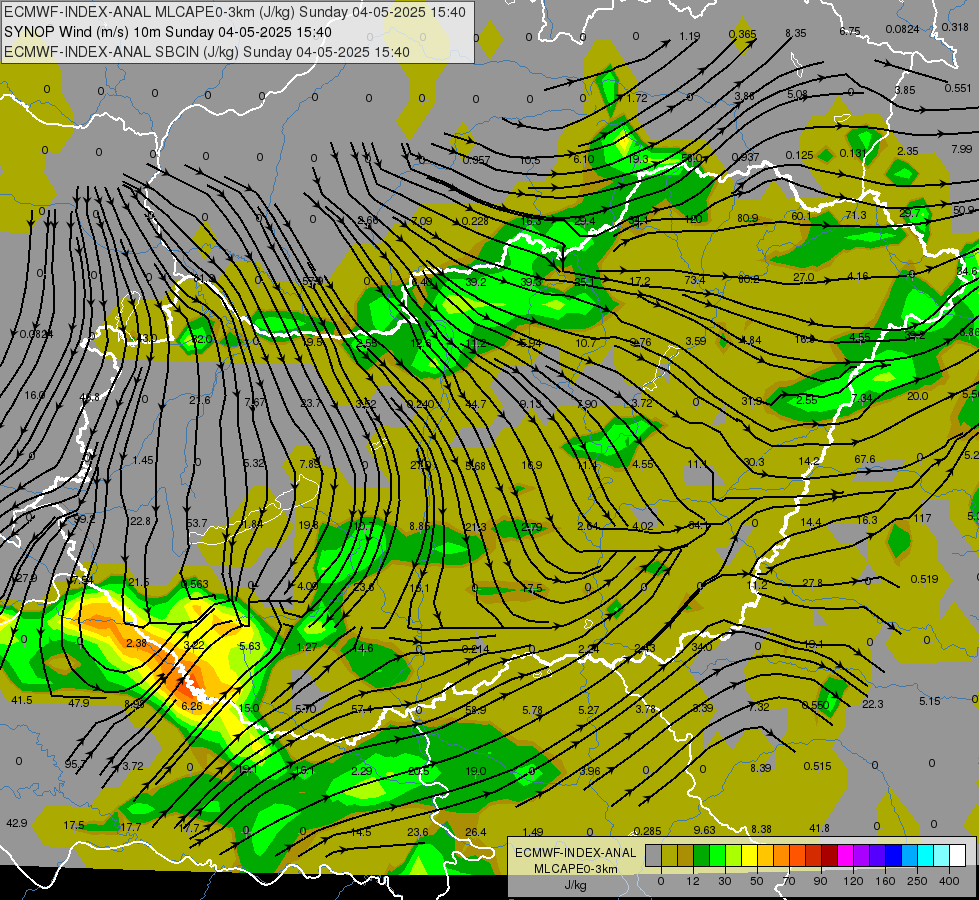Click the map value 1.19
This screenshot has height=900, width=979.
tap(689, 36)
